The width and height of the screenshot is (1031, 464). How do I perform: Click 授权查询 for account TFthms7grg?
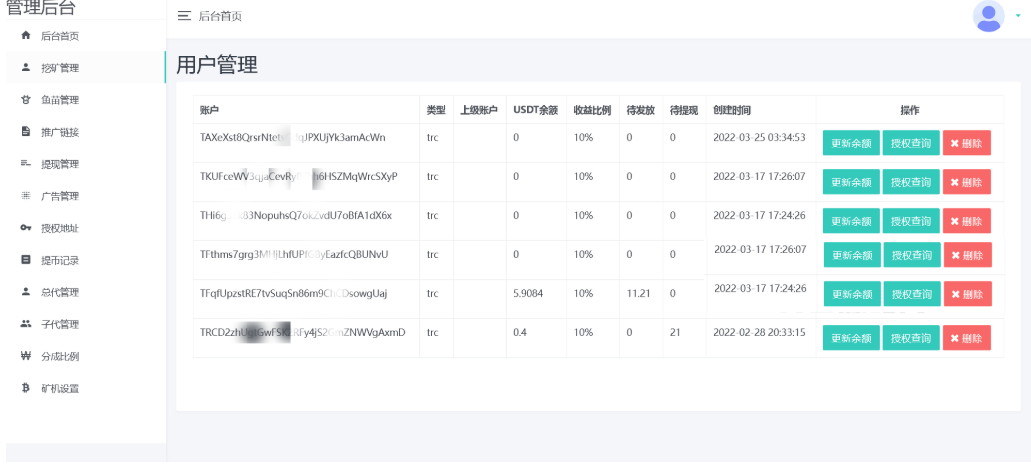[x=912, y=254]
